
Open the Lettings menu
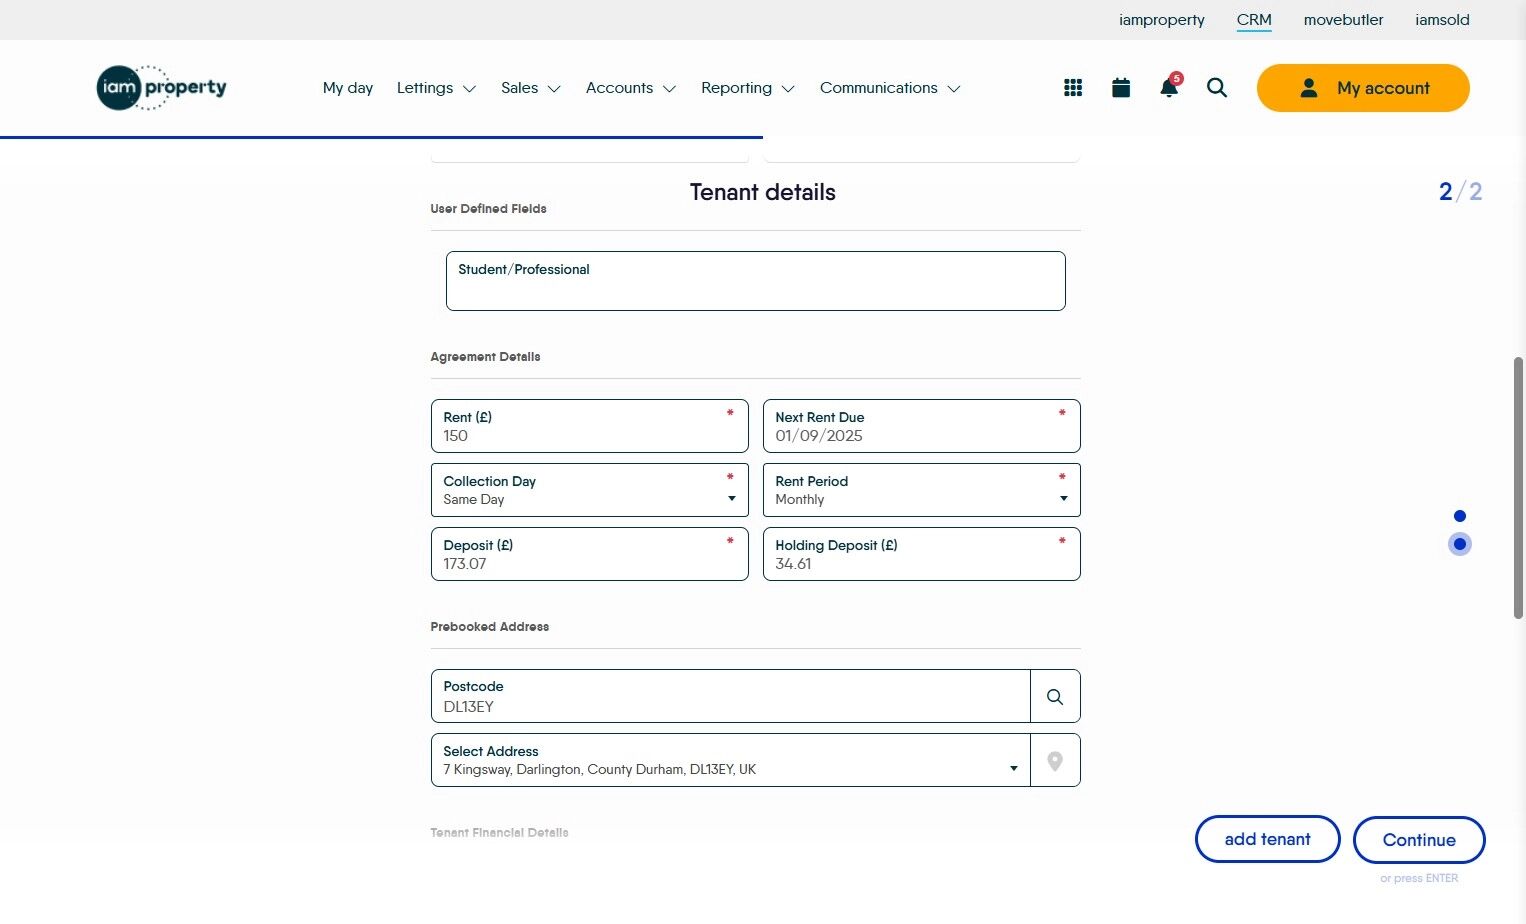point(436,88)
